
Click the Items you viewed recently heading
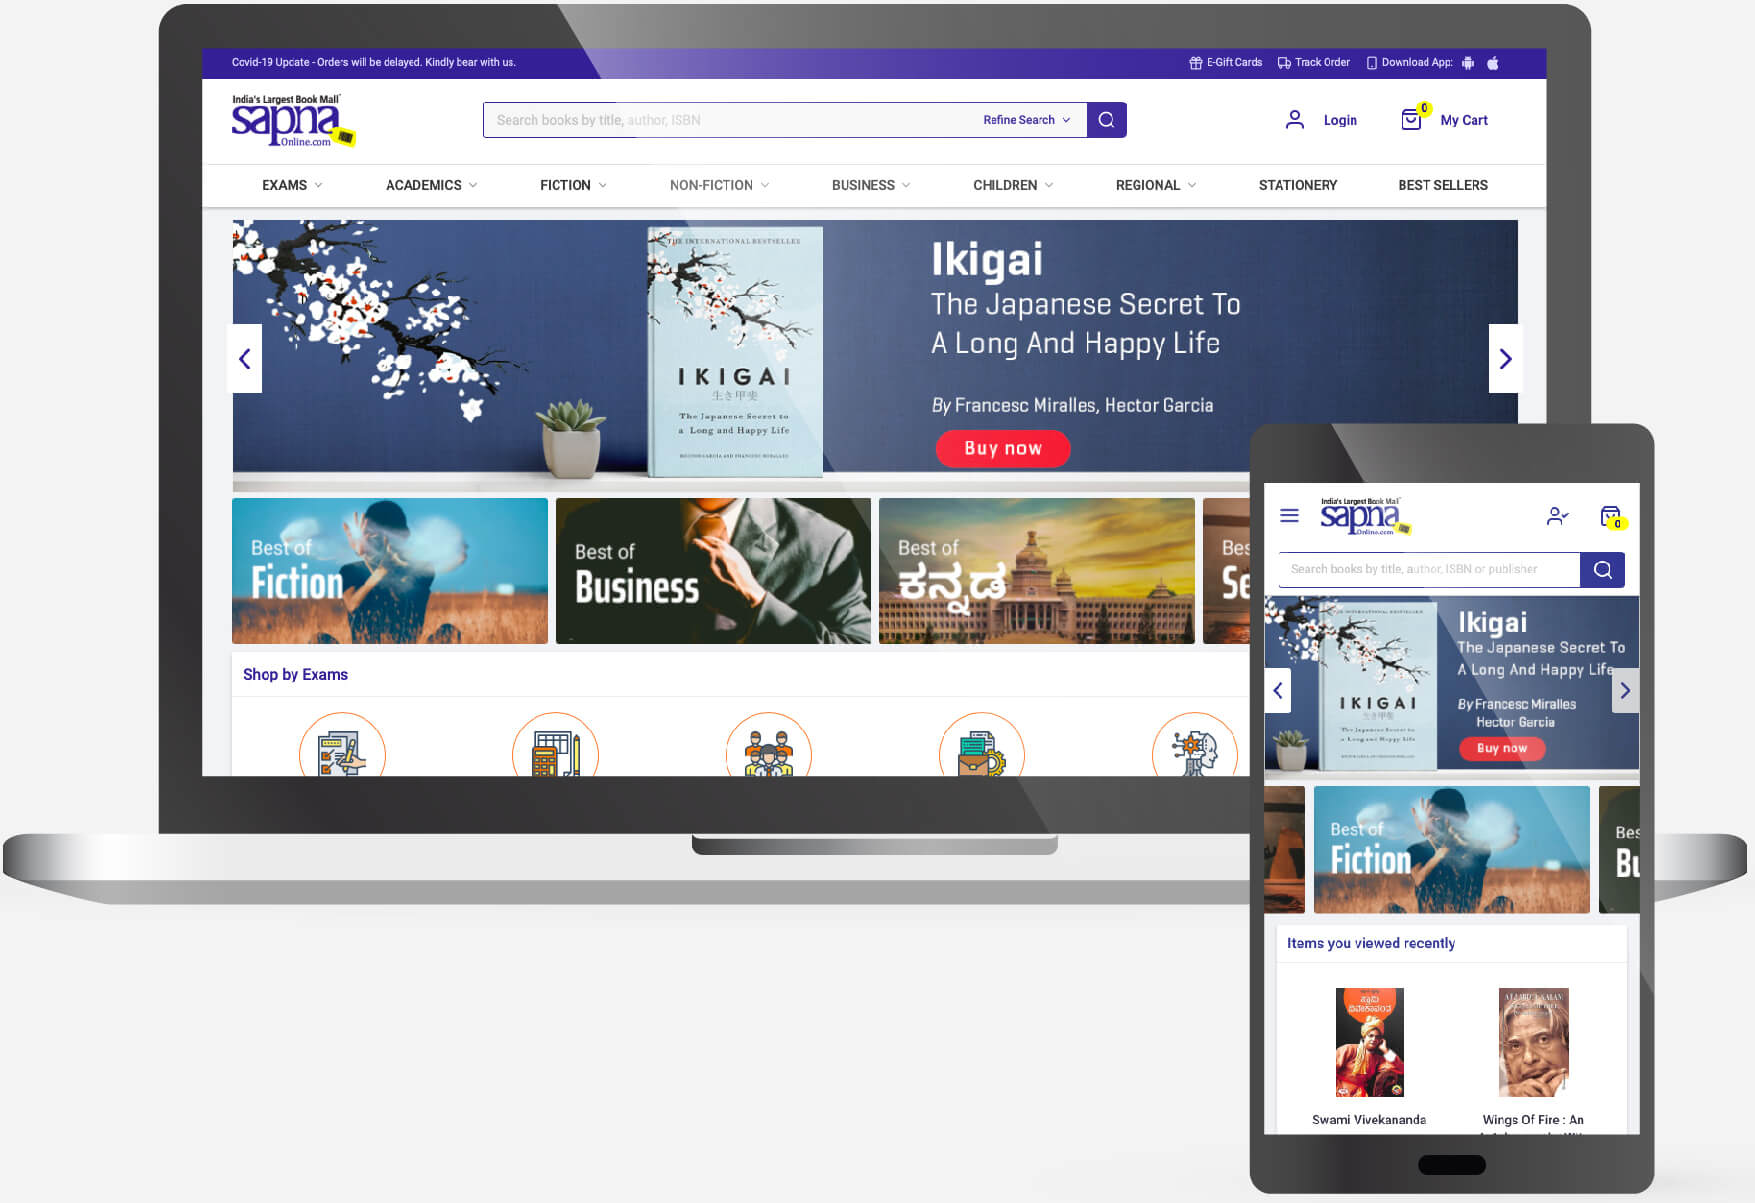pyautogui.click(x=1371, y=943)
